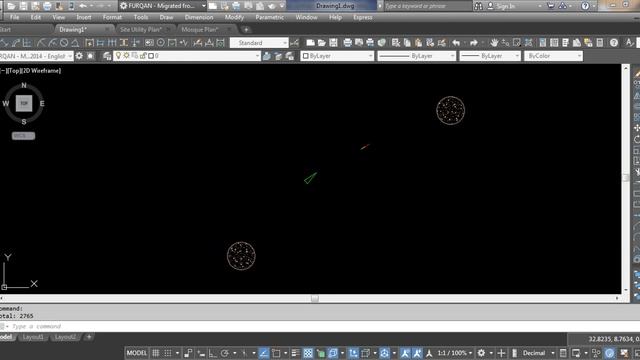Open the File menu
This screenshot has width=640, height=360.
tap(14, 17)
